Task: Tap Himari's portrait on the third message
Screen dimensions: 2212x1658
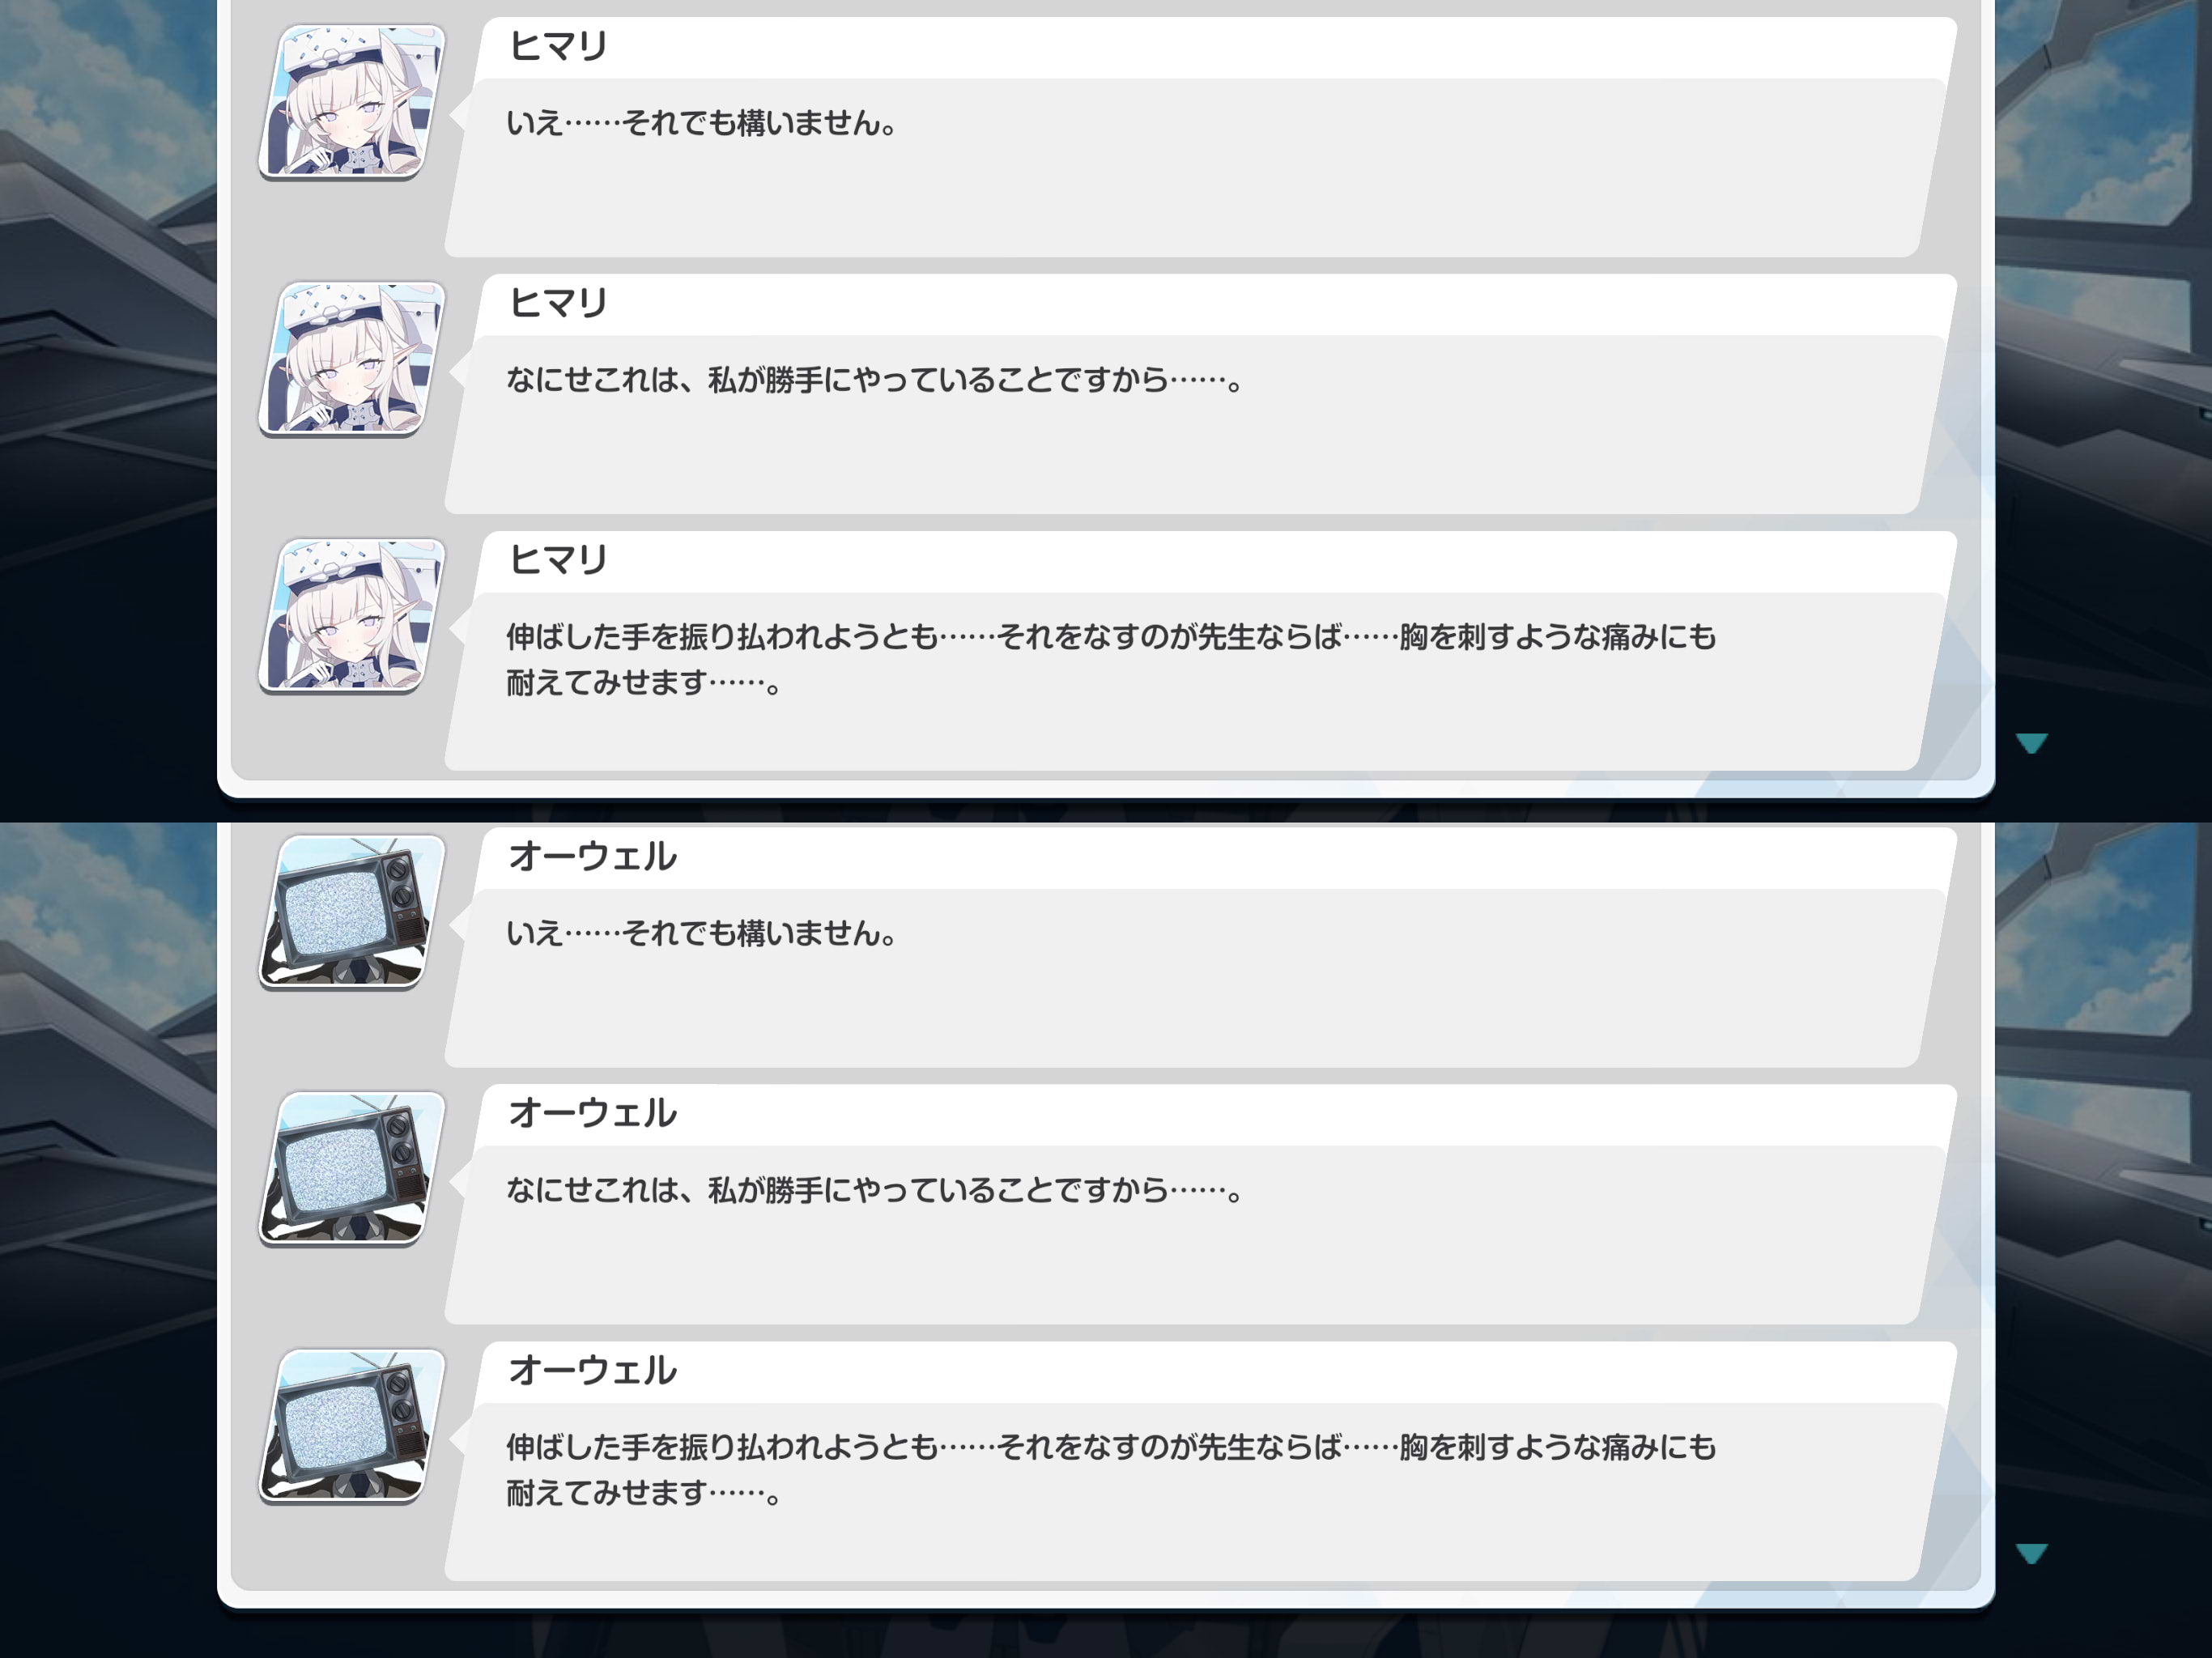Action: pos(352,615)
